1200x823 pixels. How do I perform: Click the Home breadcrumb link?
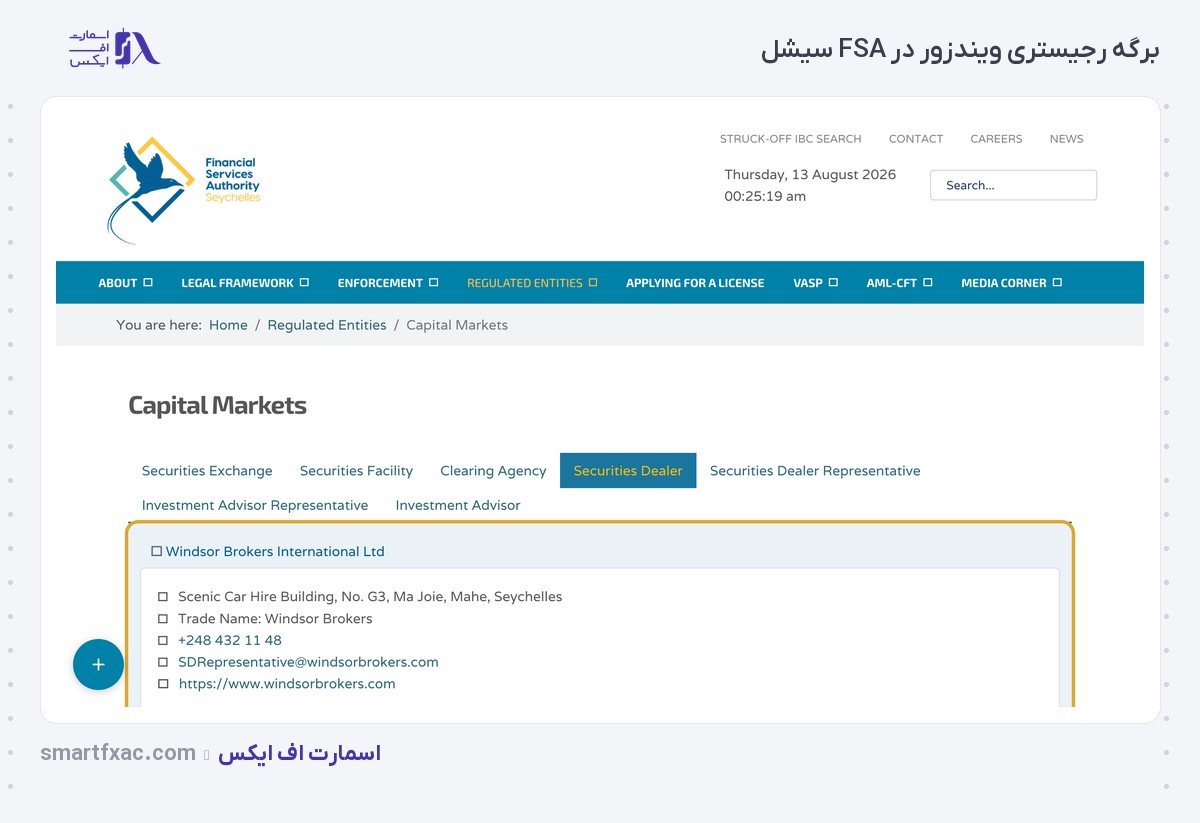(228, 325)
